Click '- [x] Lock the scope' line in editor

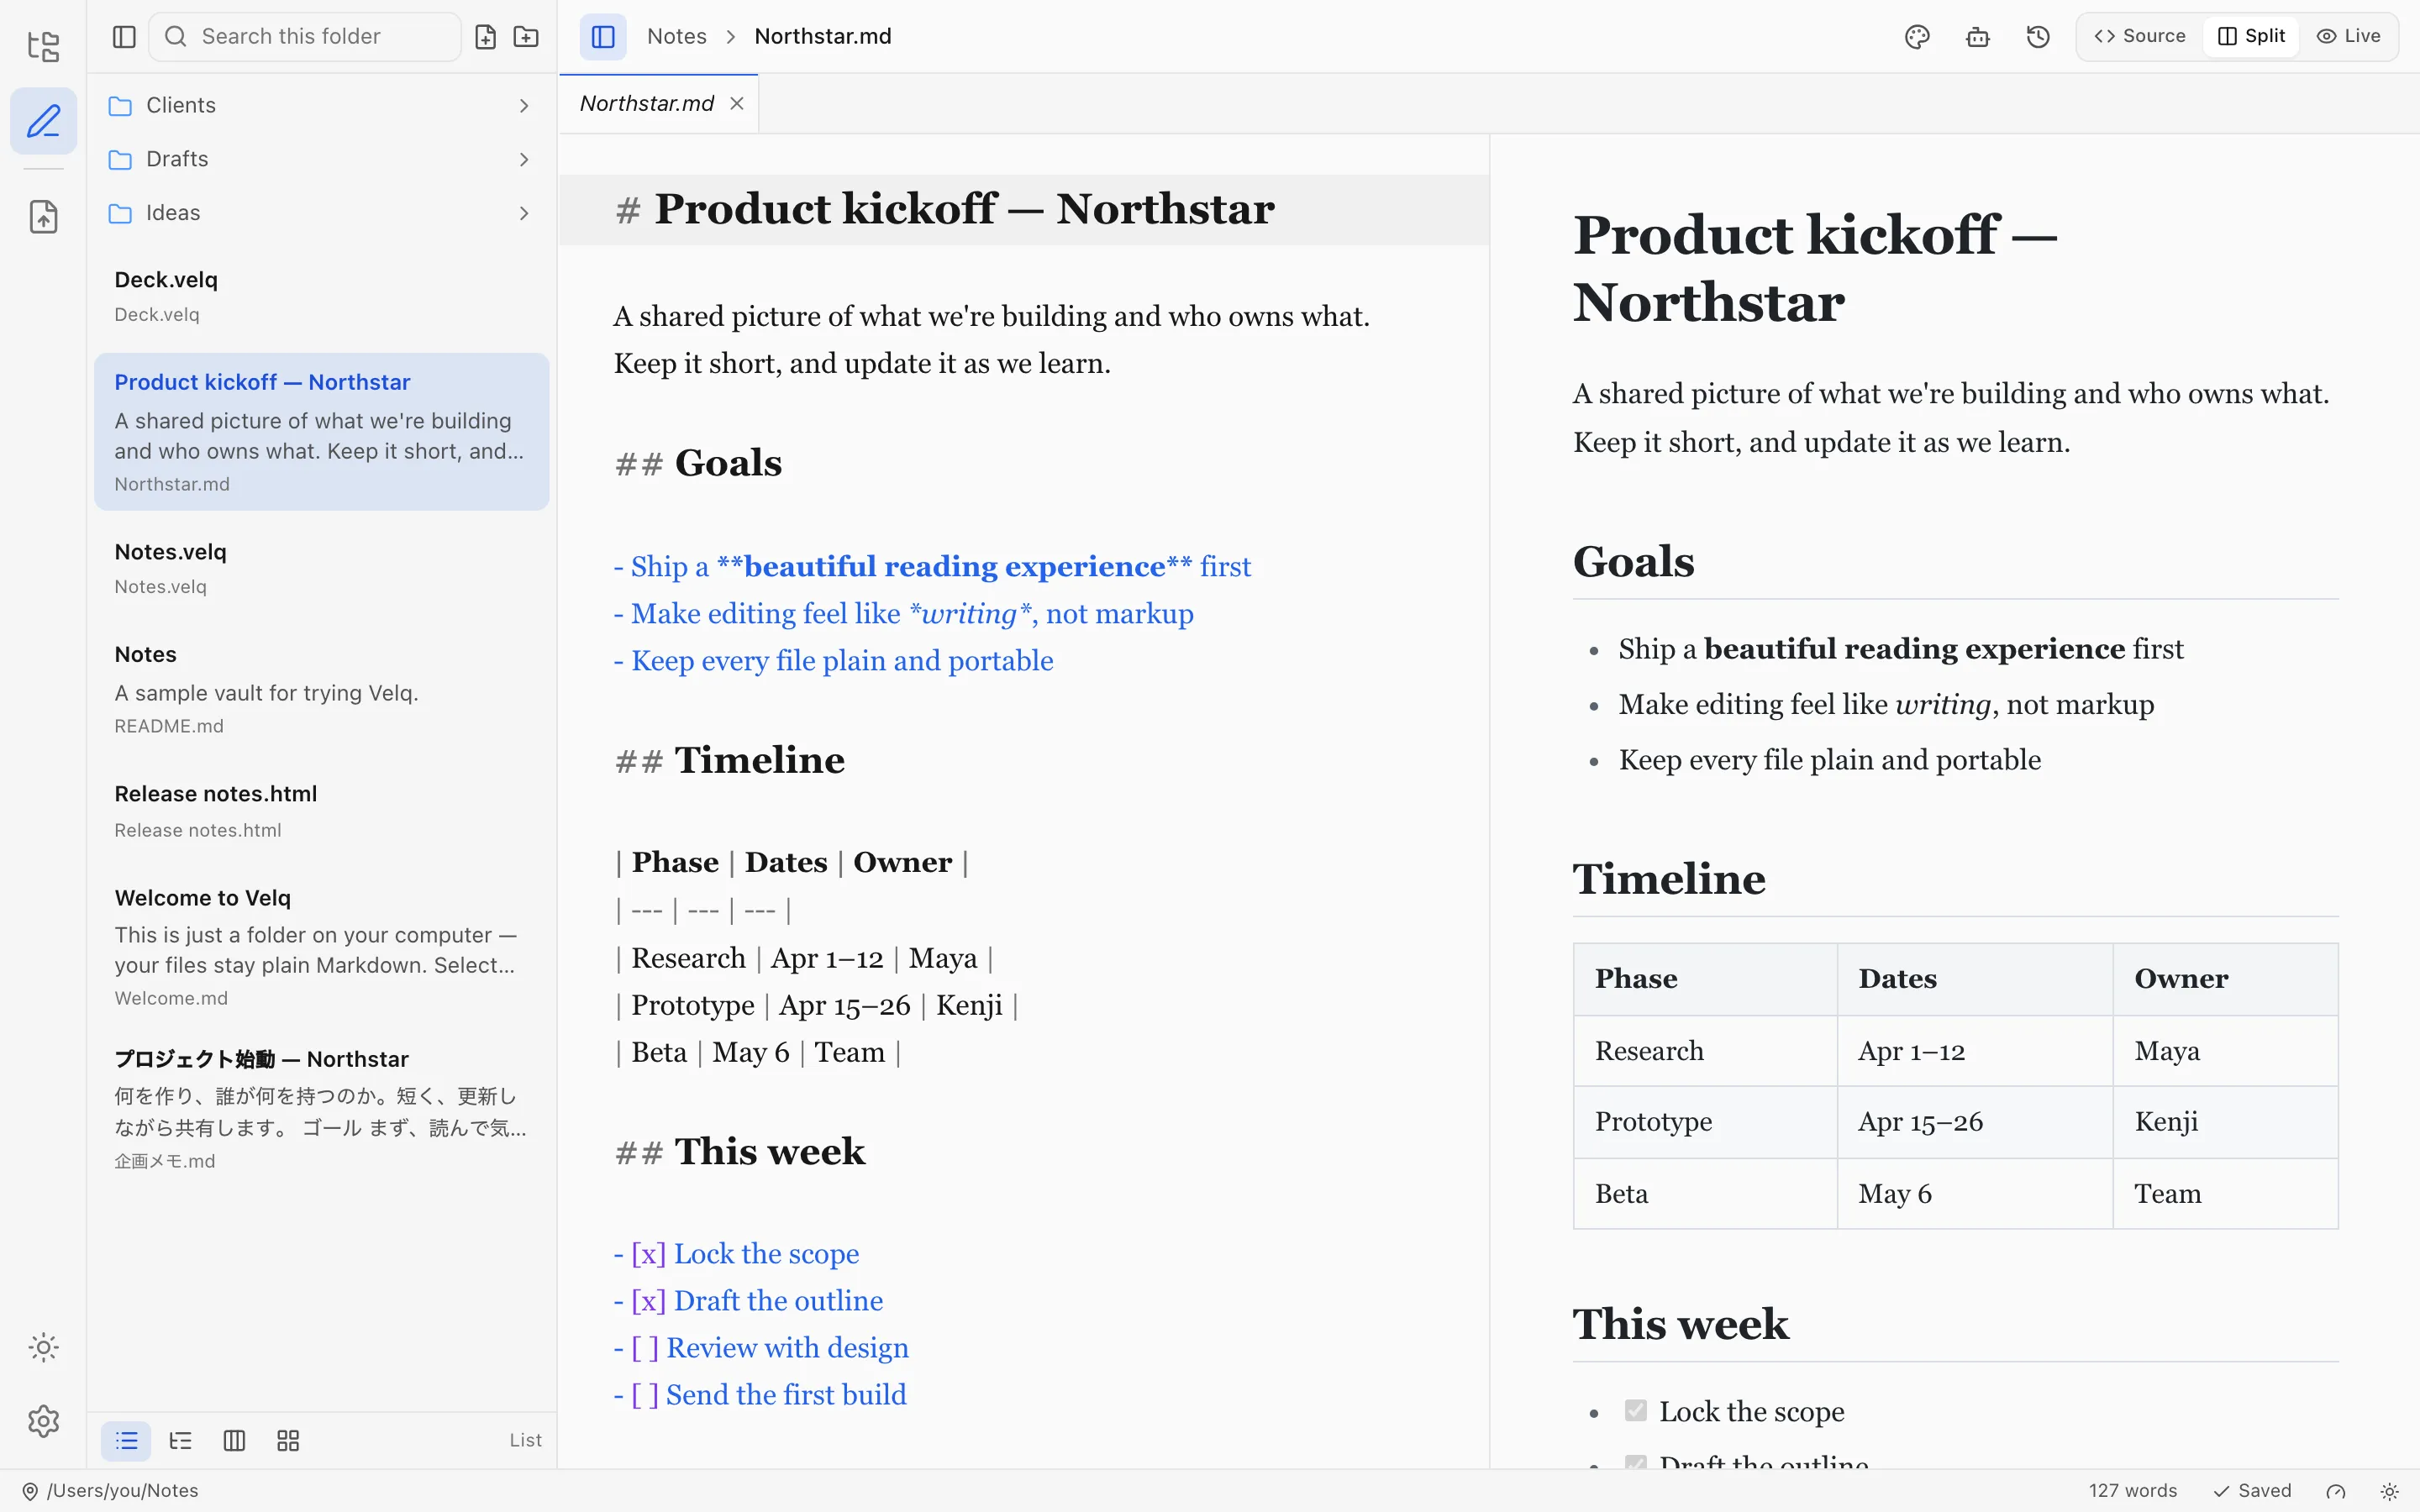click(x=736, y=1254)
